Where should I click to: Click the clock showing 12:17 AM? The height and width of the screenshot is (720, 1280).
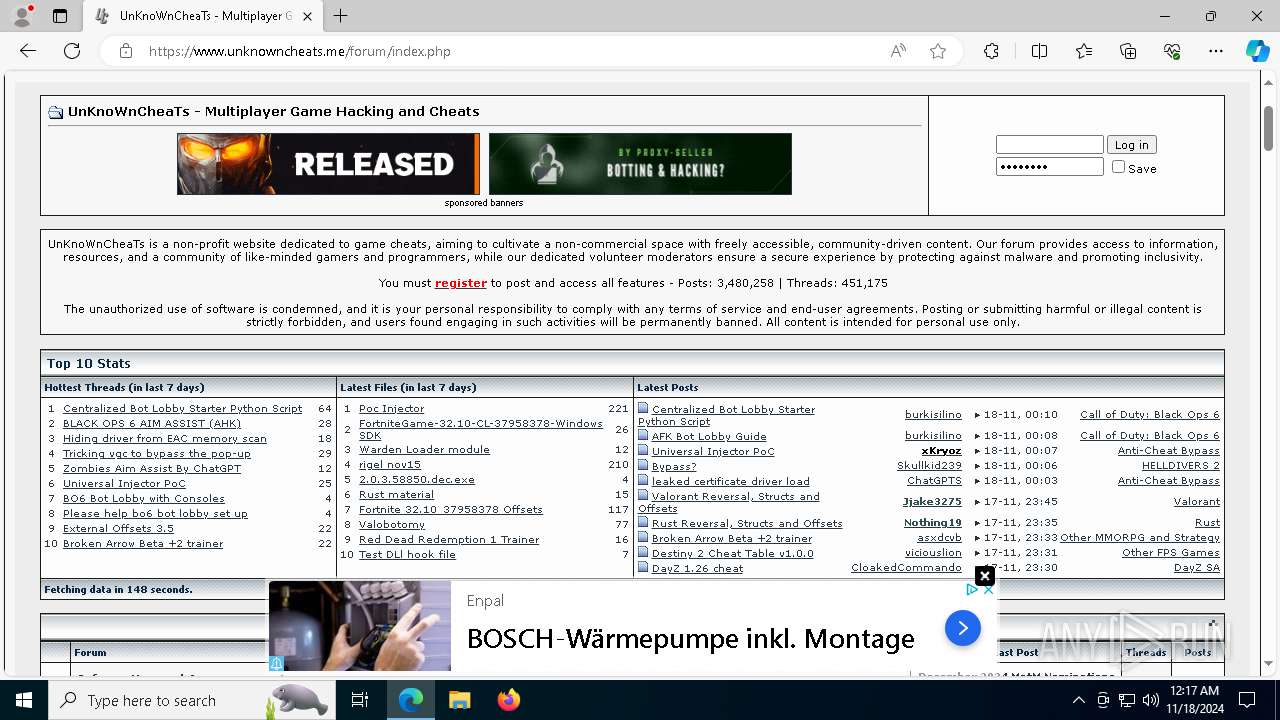[x=1194, y=691]
